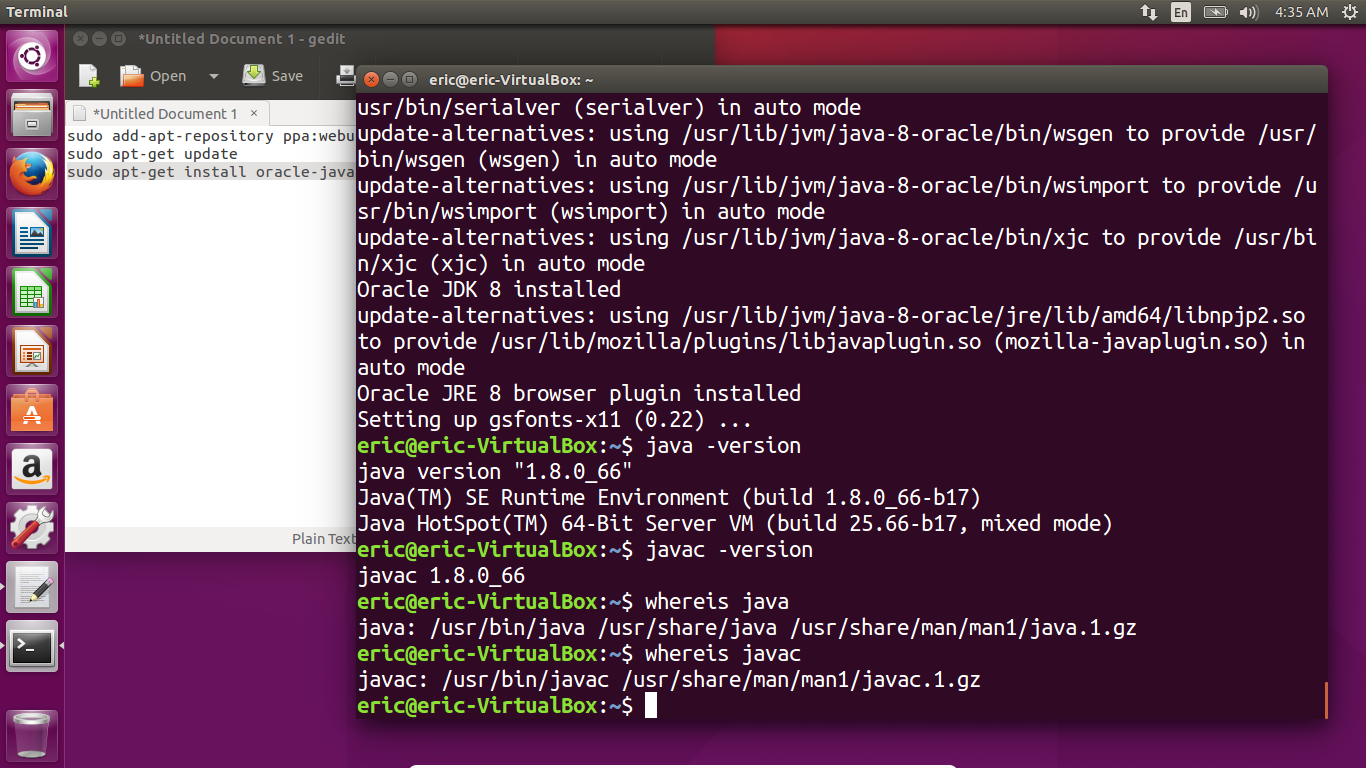Click the Ubuntu Dash home button

(32, 55)
